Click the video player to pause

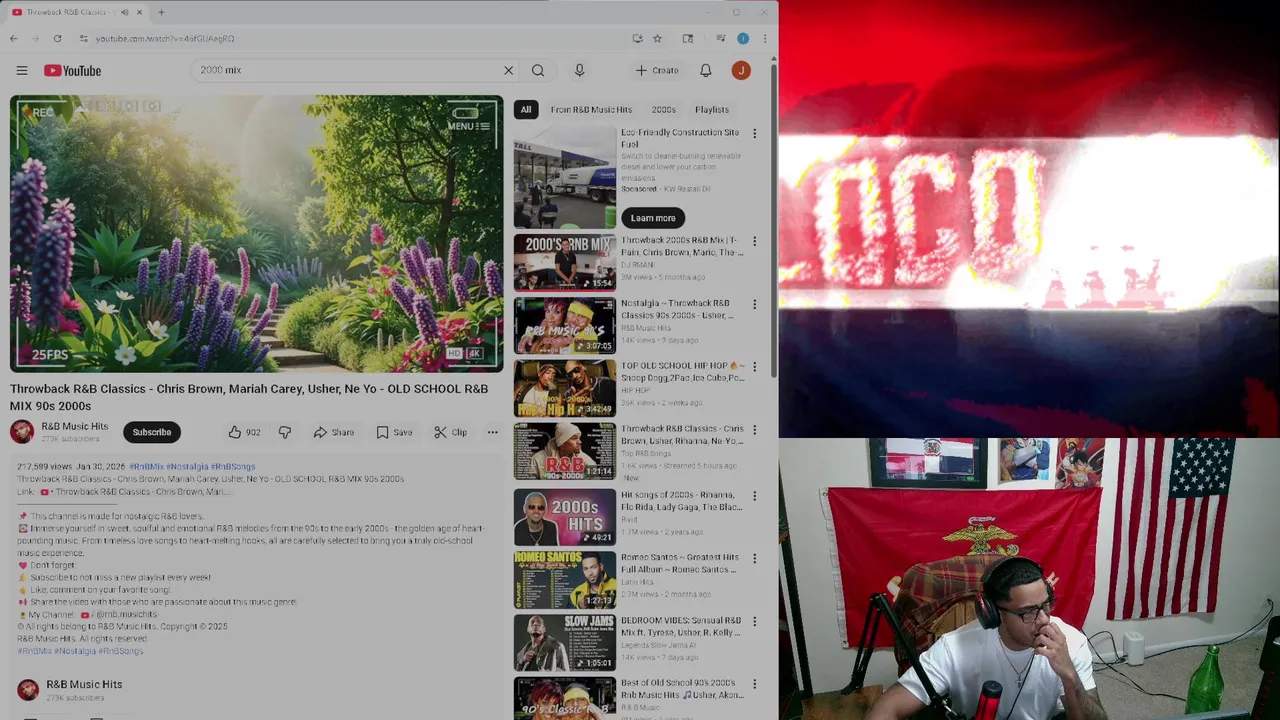click(x=256, y=234)
